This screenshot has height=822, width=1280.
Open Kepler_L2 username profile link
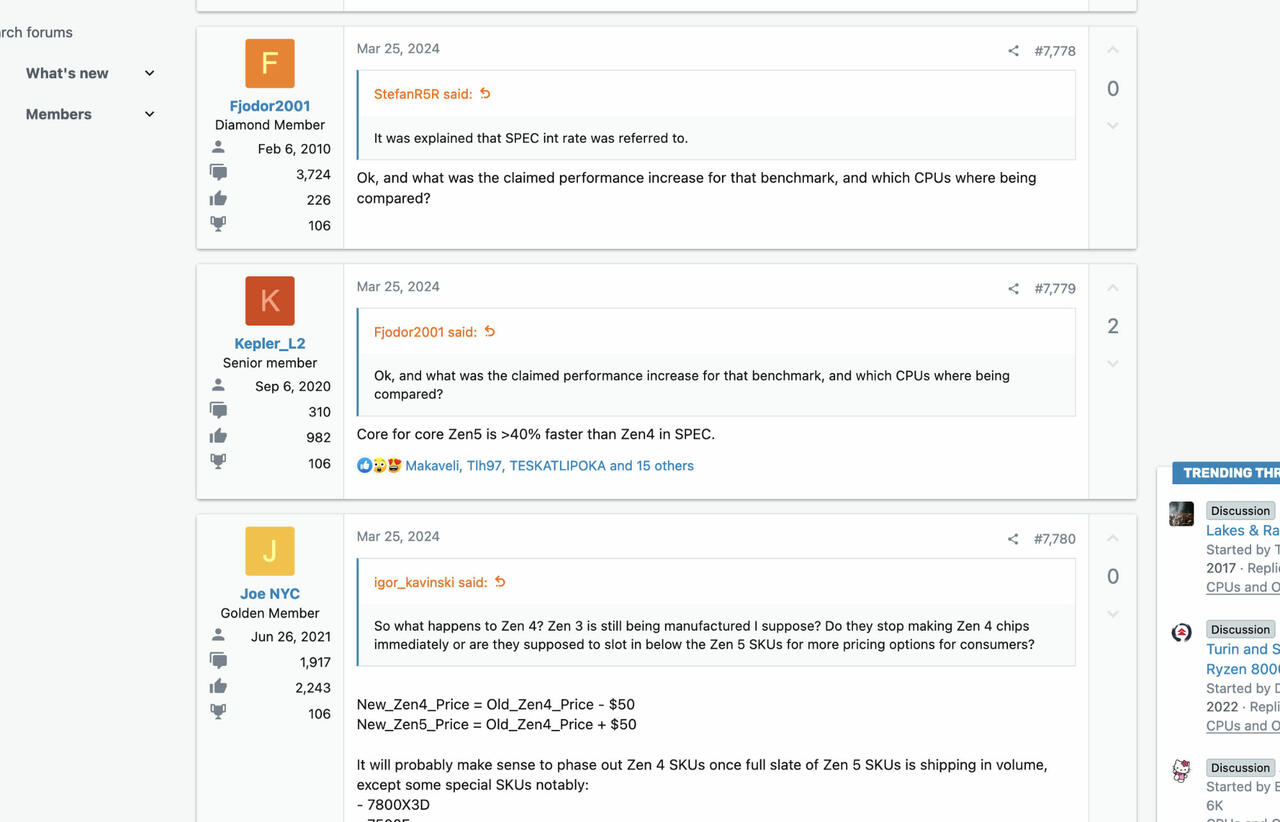(270, 343)
